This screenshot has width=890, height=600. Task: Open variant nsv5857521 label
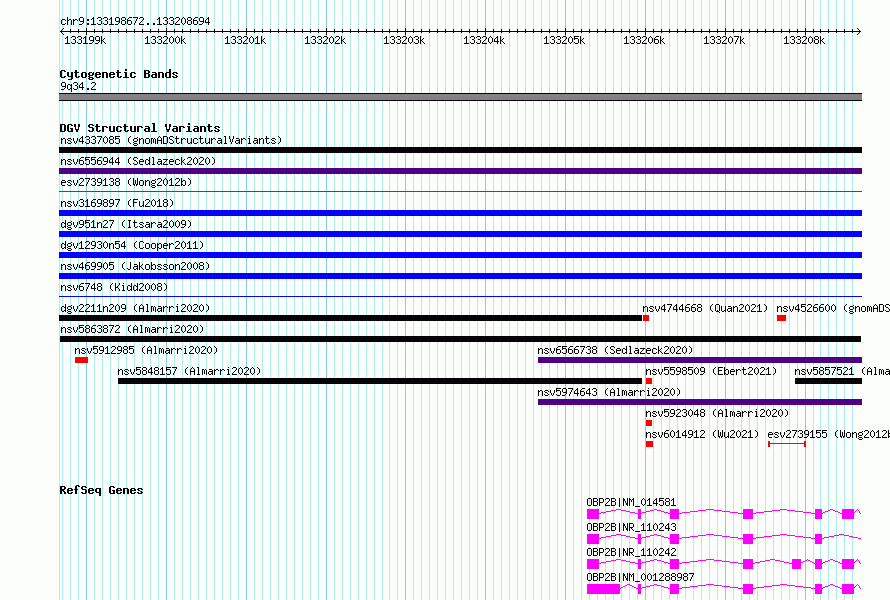[842, 371]
